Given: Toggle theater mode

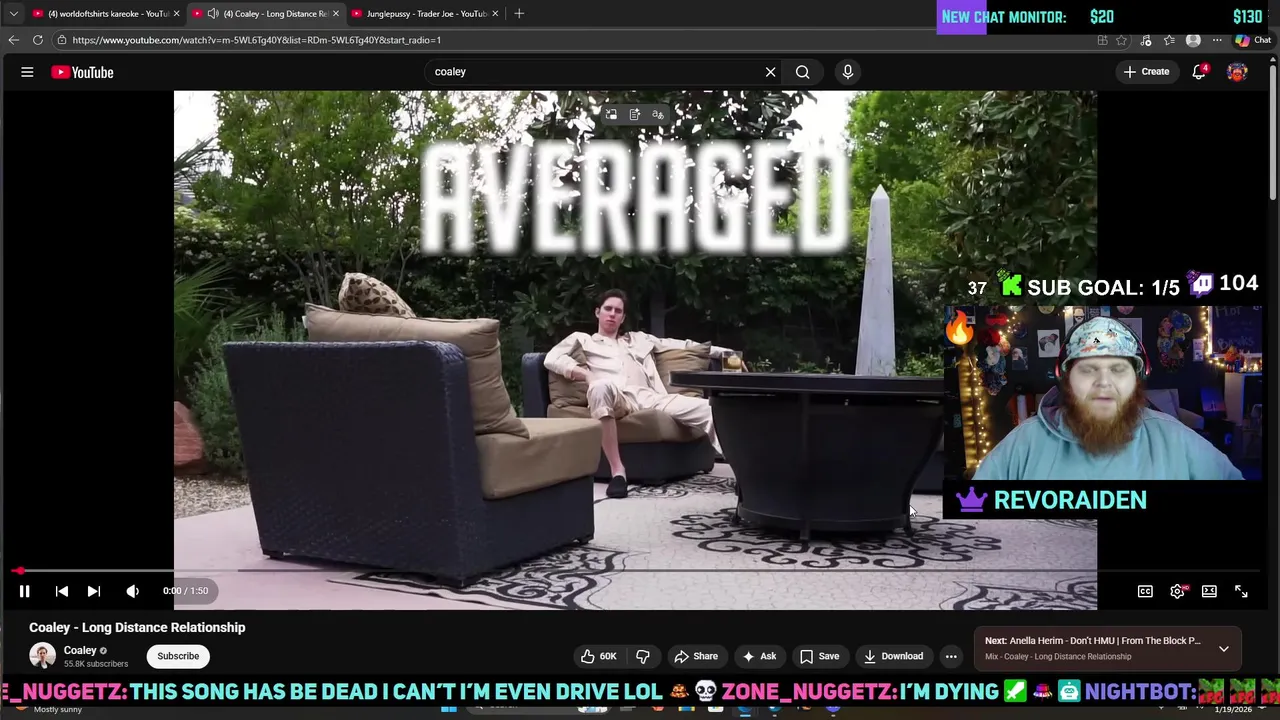Looking at the screenshot, I should [x=1209, y=591].
